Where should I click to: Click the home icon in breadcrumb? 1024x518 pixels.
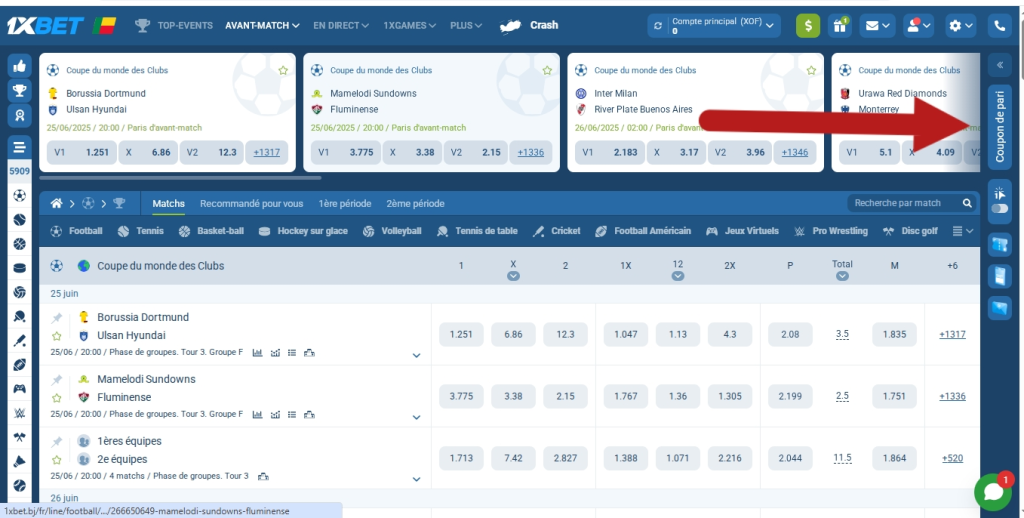(x=56, y=203)
